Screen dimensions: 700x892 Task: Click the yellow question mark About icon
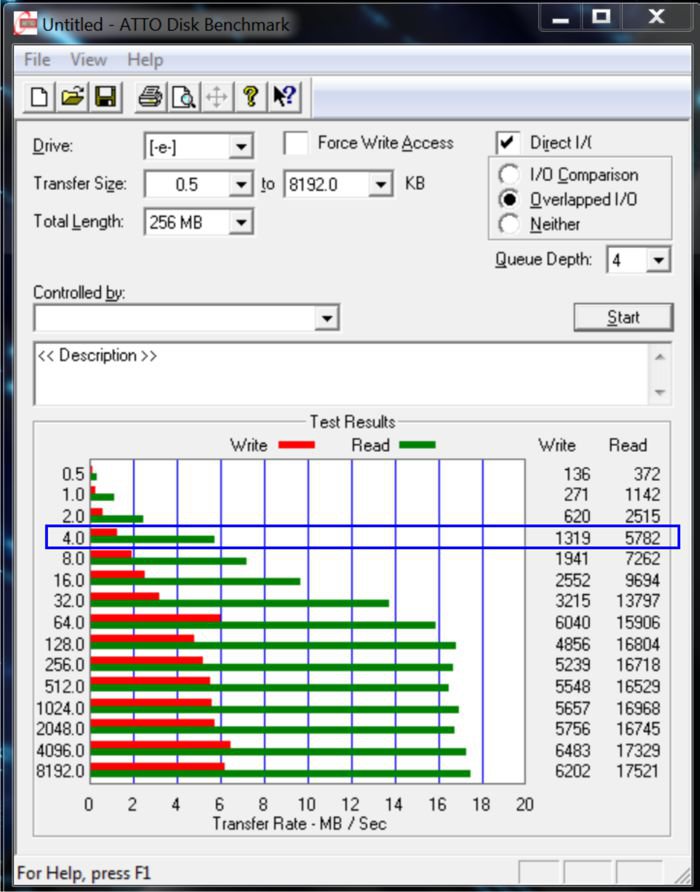point(250,97)
